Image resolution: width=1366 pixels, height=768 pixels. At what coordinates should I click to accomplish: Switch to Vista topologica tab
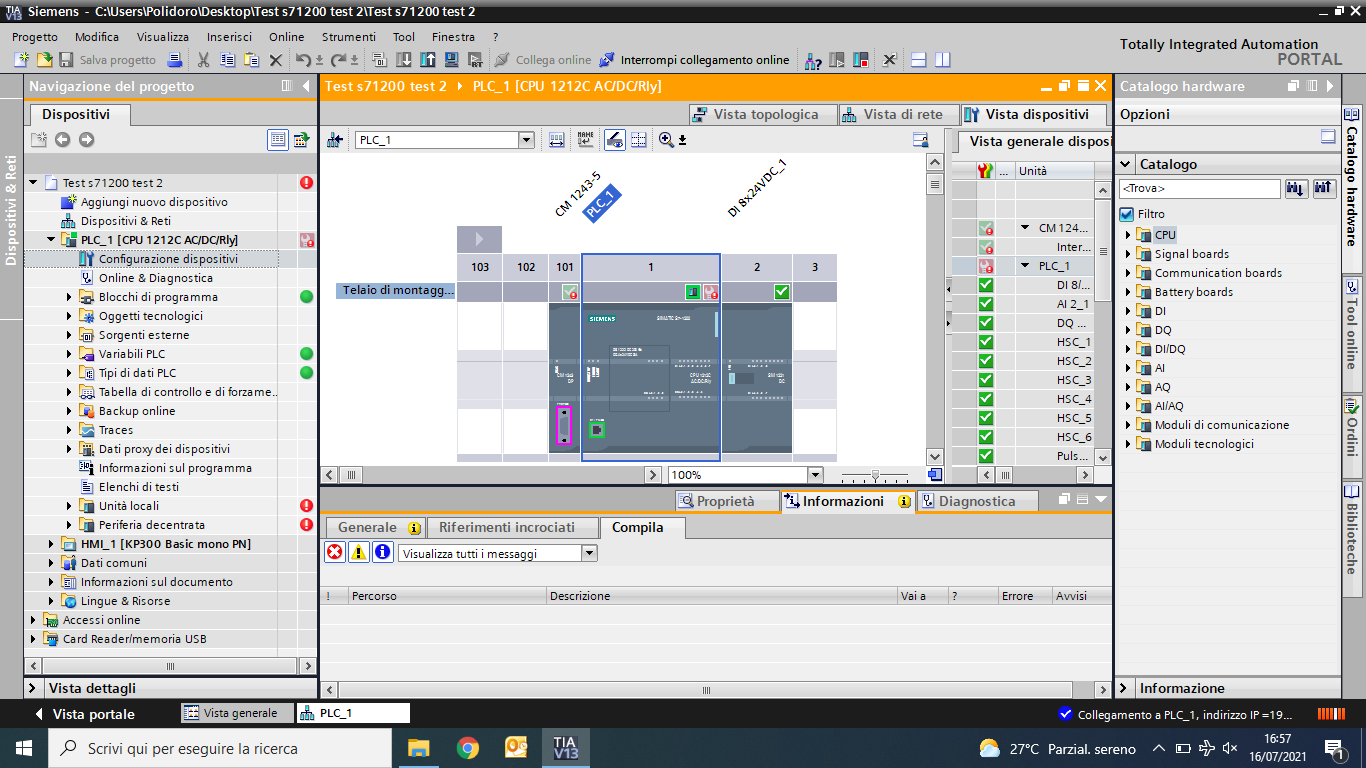pos(762,114)
